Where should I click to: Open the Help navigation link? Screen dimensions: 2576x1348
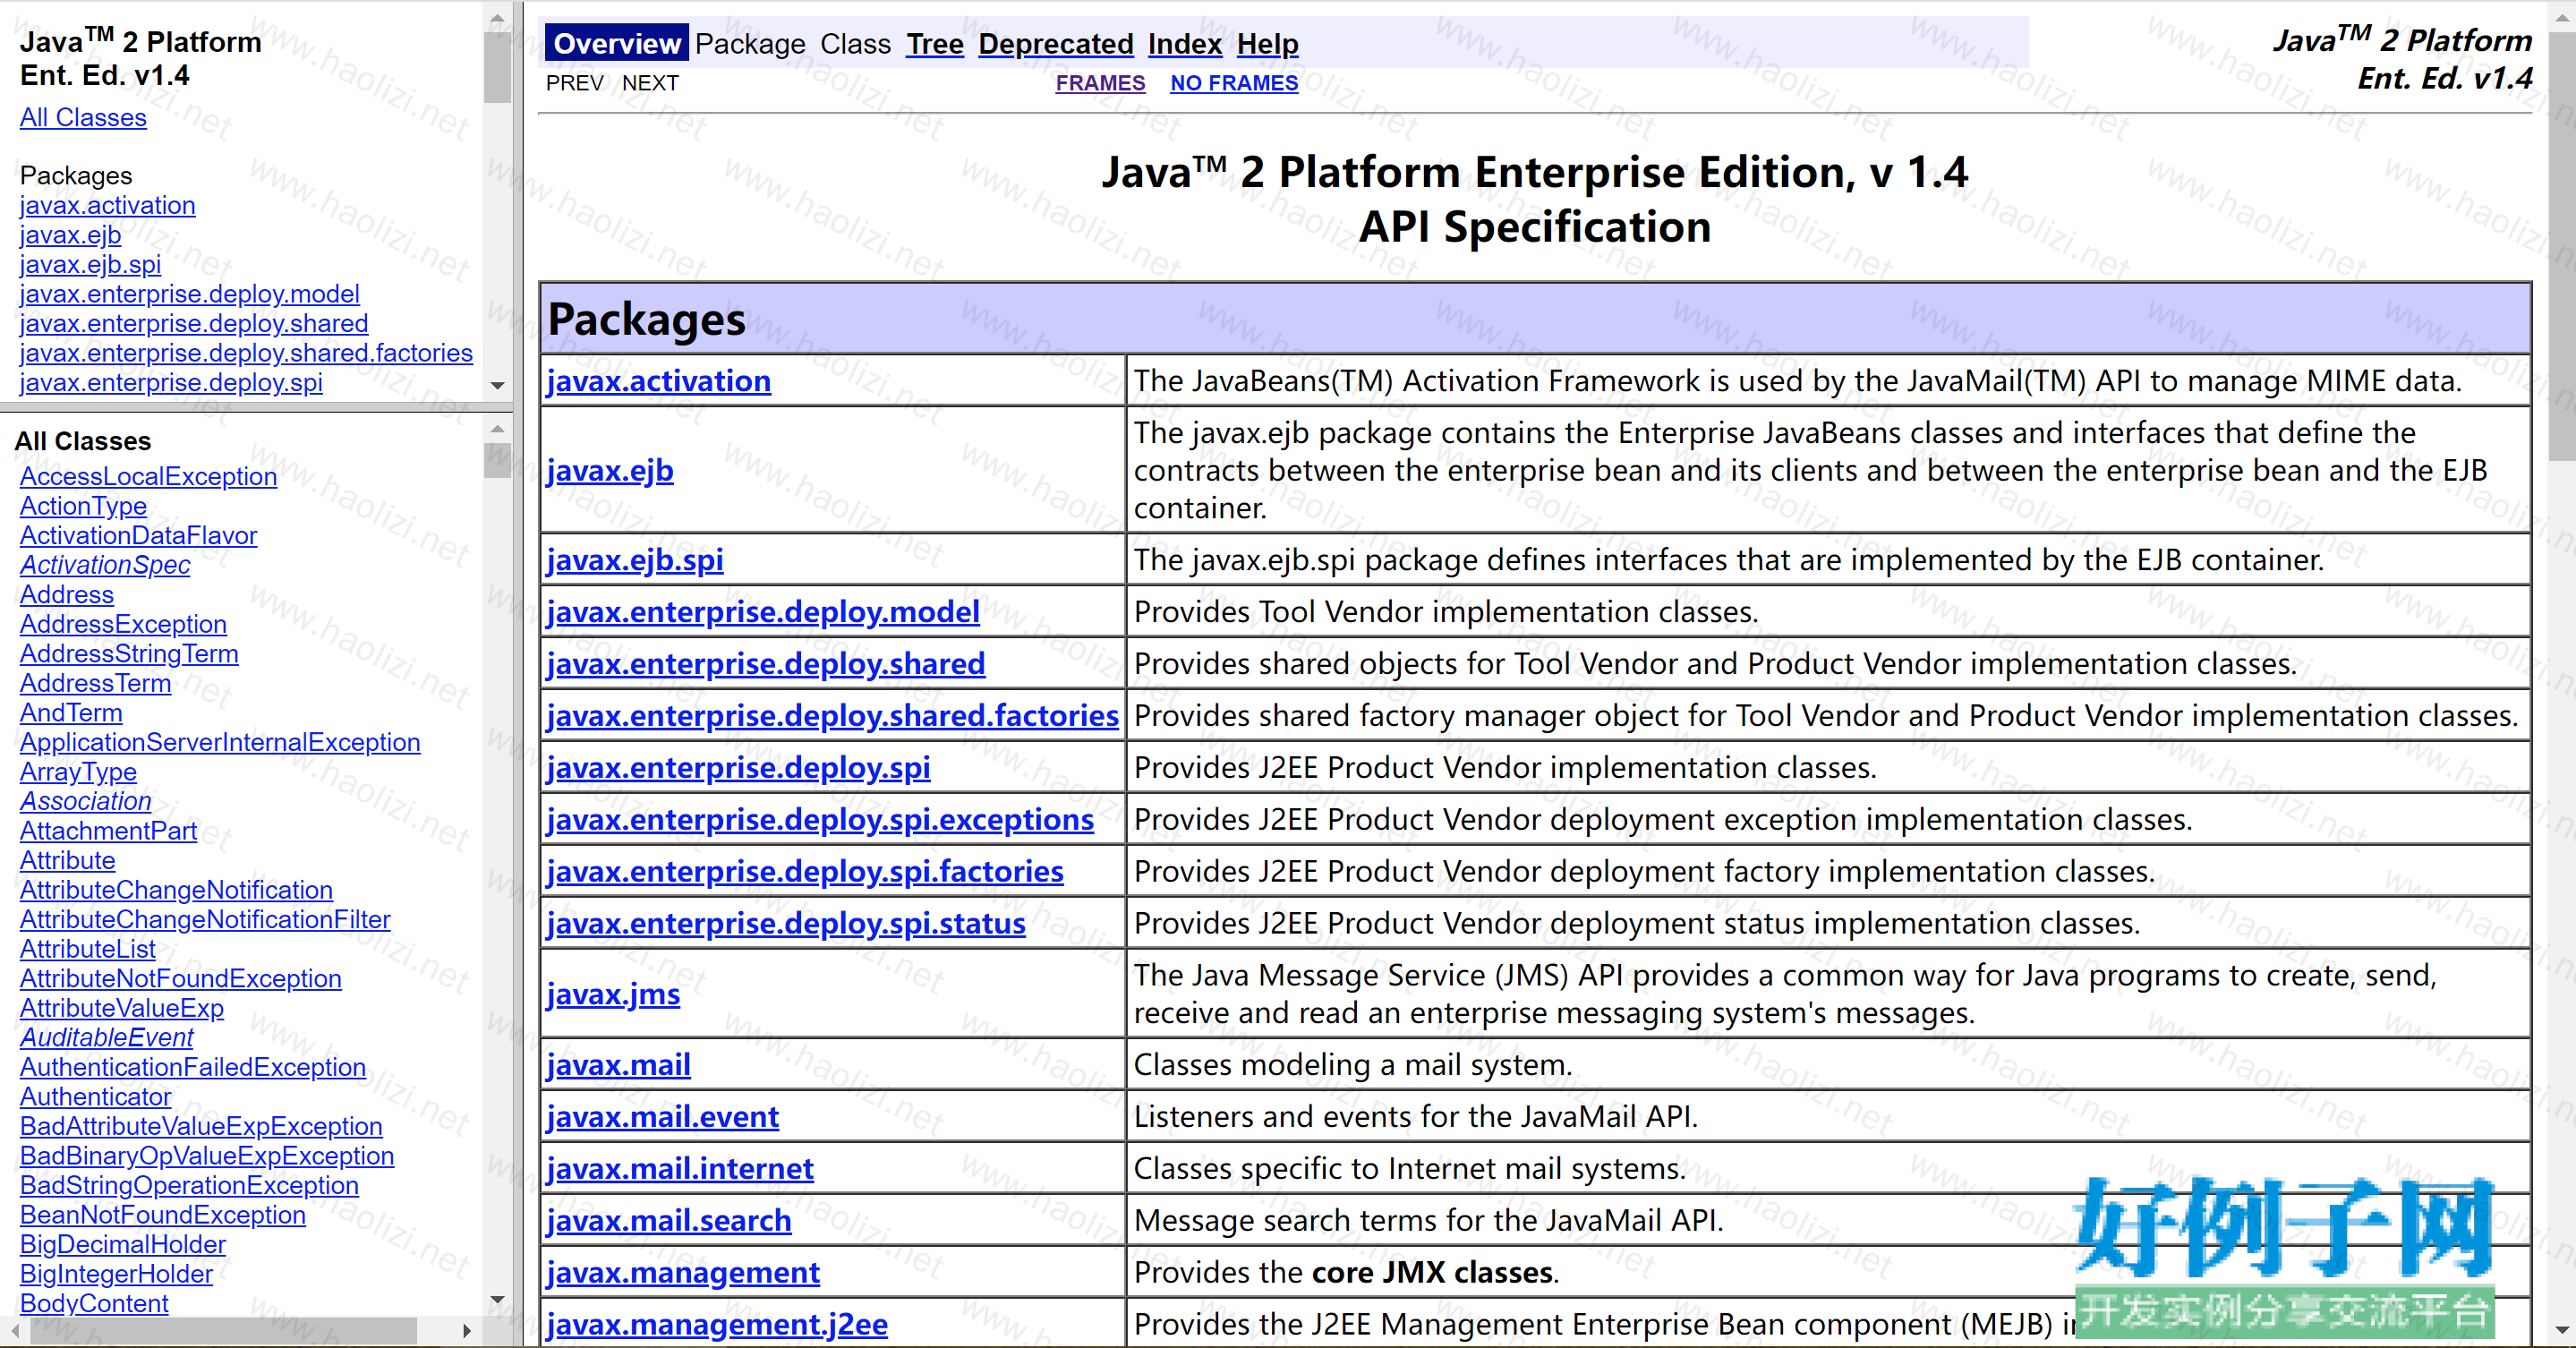coord(1267,44)
